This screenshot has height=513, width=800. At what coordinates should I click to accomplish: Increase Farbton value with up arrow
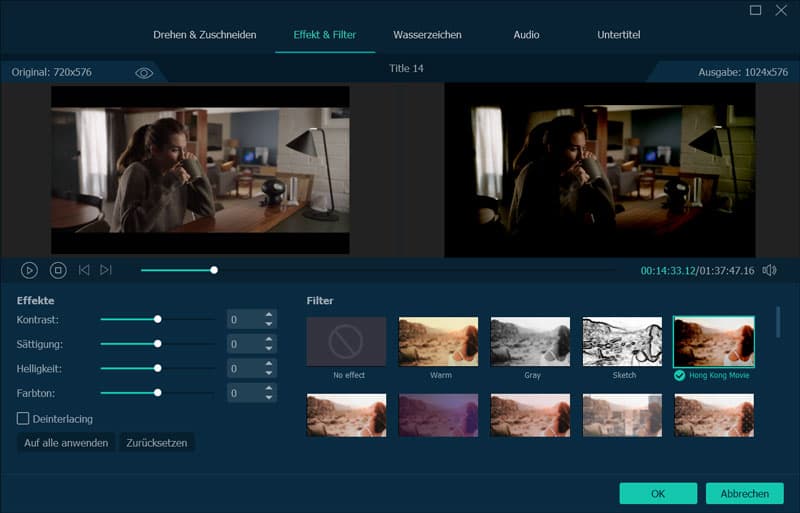[268, 388]
